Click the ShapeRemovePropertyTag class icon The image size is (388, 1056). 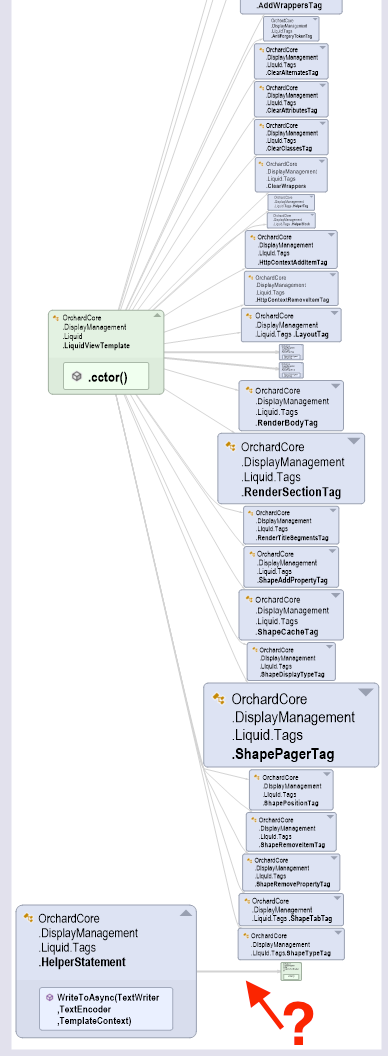click(250, 861)
